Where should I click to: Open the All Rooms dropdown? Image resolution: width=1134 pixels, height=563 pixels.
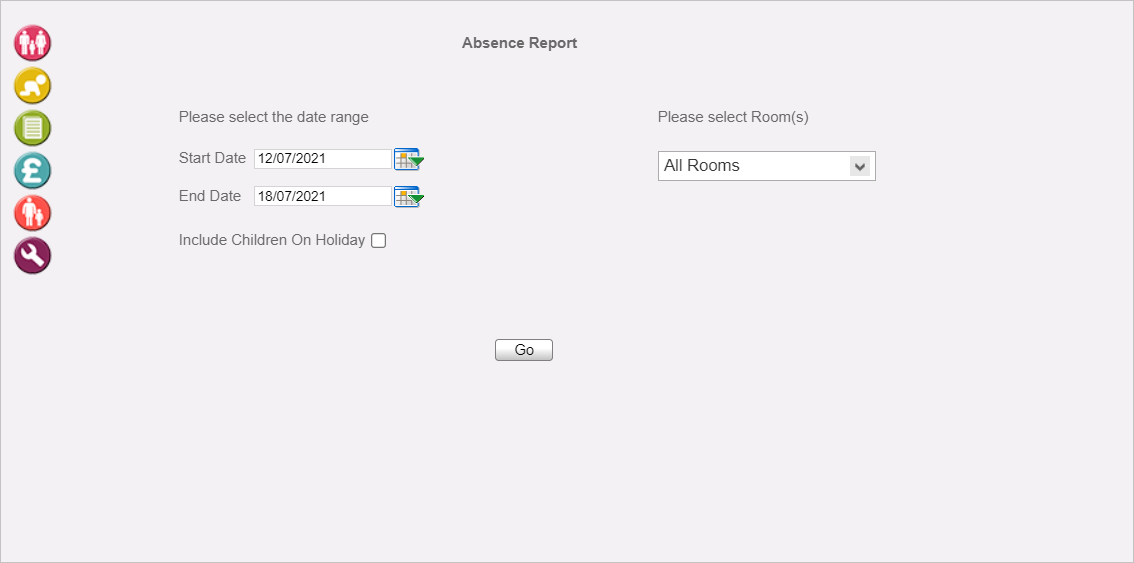767,166
